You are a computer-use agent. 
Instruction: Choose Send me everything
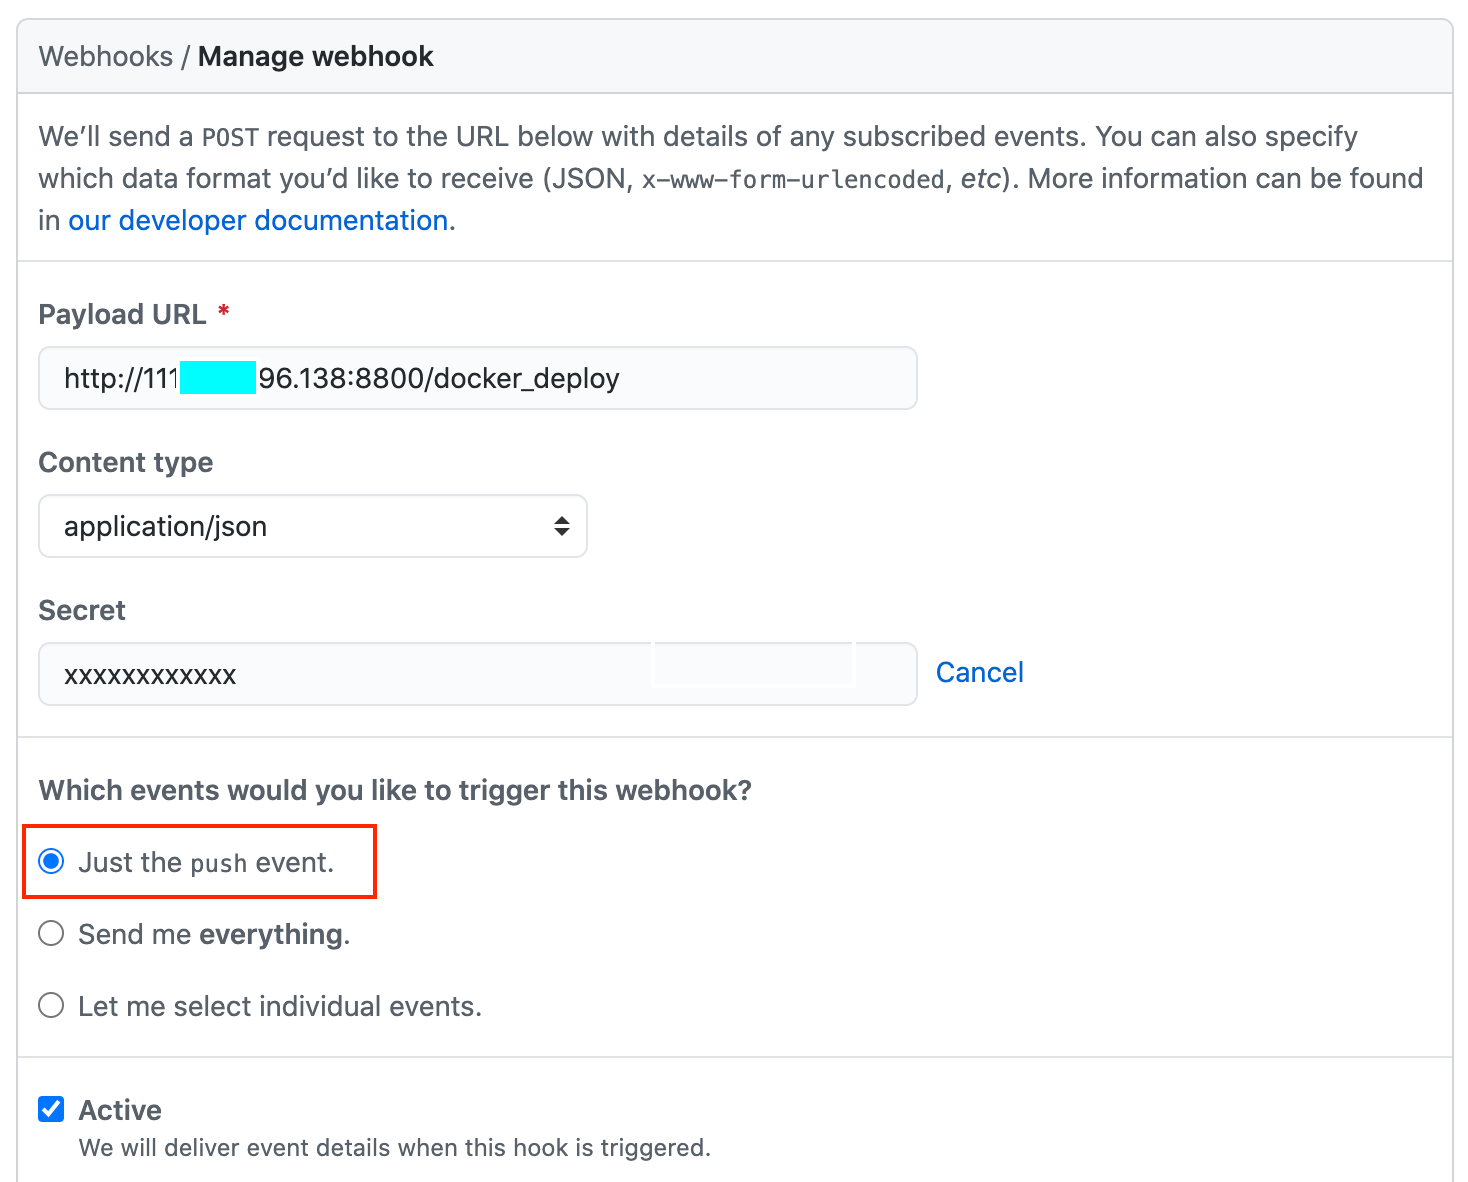(x=51, y=933)
